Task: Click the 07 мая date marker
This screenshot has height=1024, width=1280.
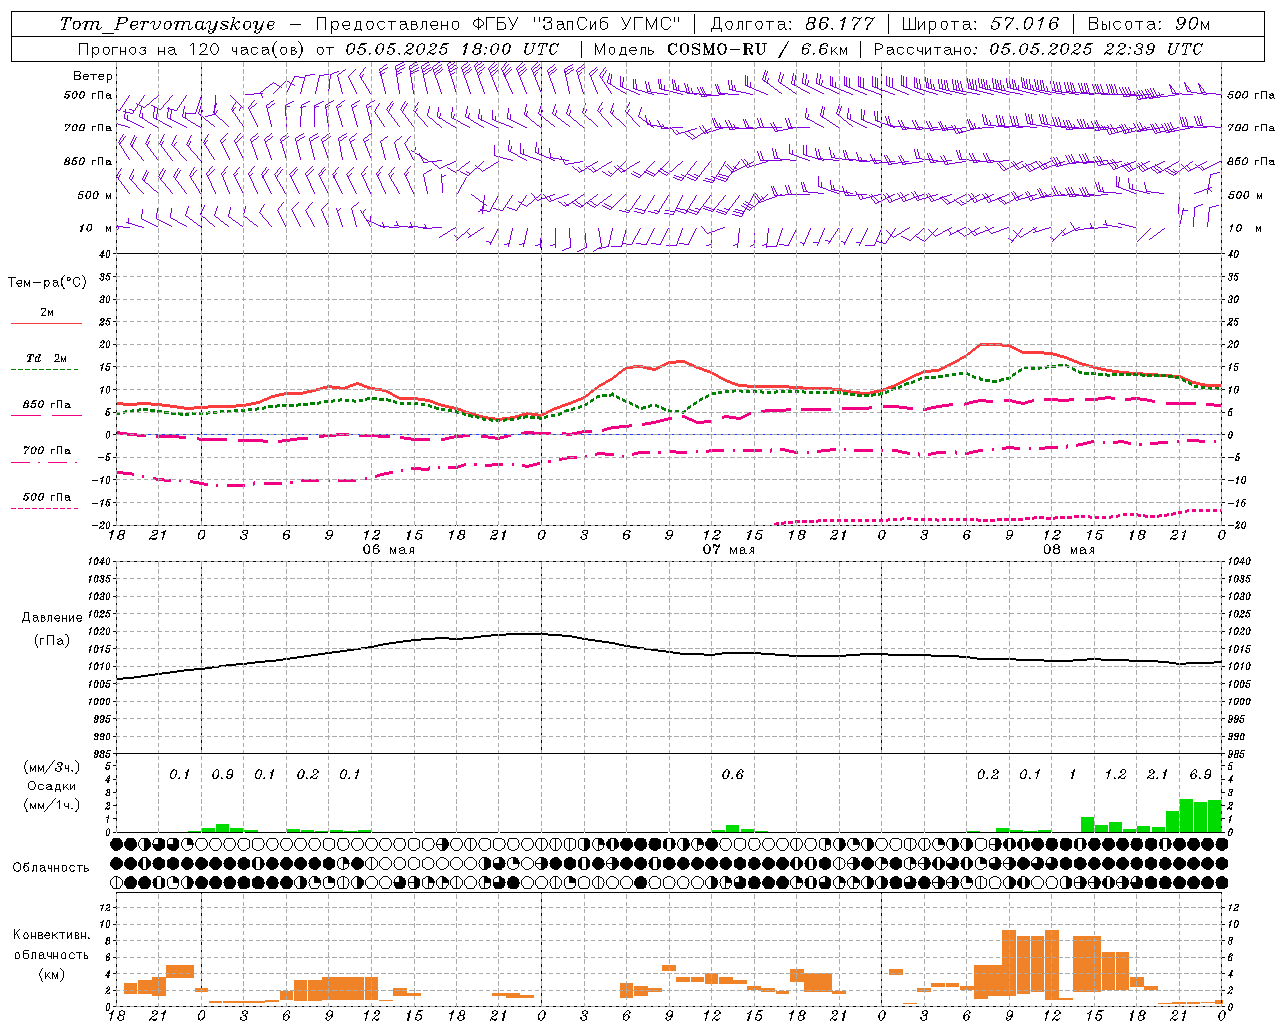Action: point(729,550)
